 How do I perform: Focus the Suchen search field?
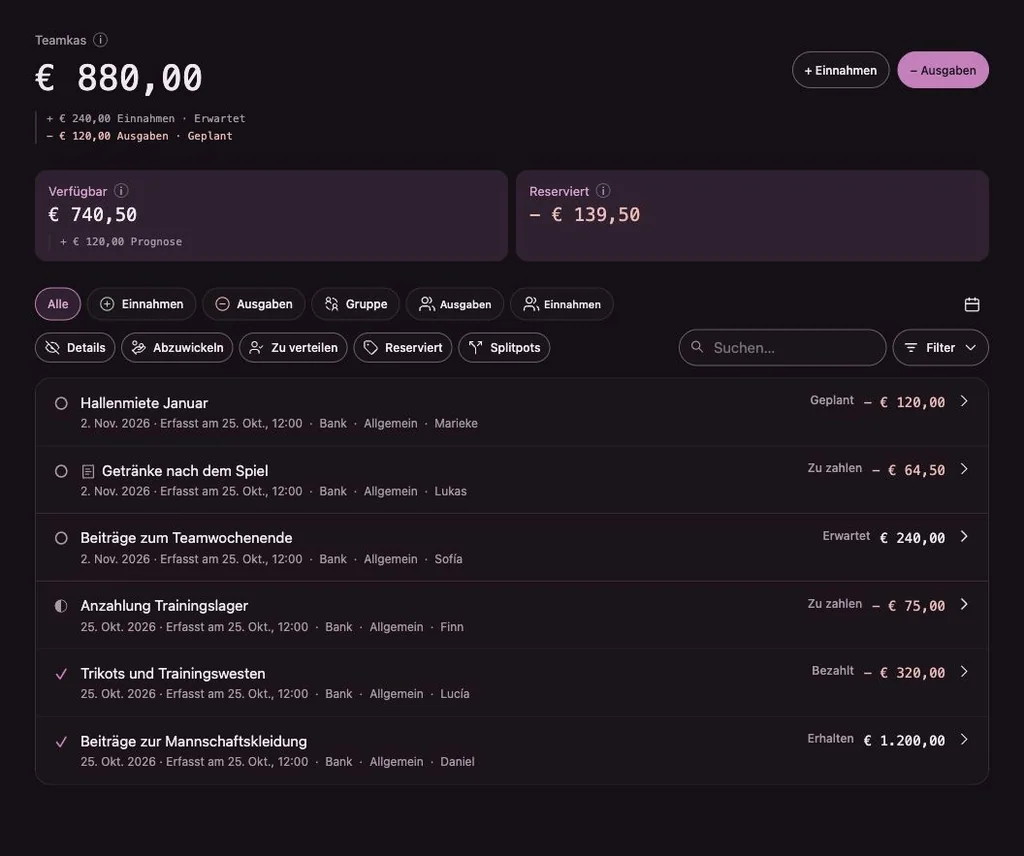(782, 347)
